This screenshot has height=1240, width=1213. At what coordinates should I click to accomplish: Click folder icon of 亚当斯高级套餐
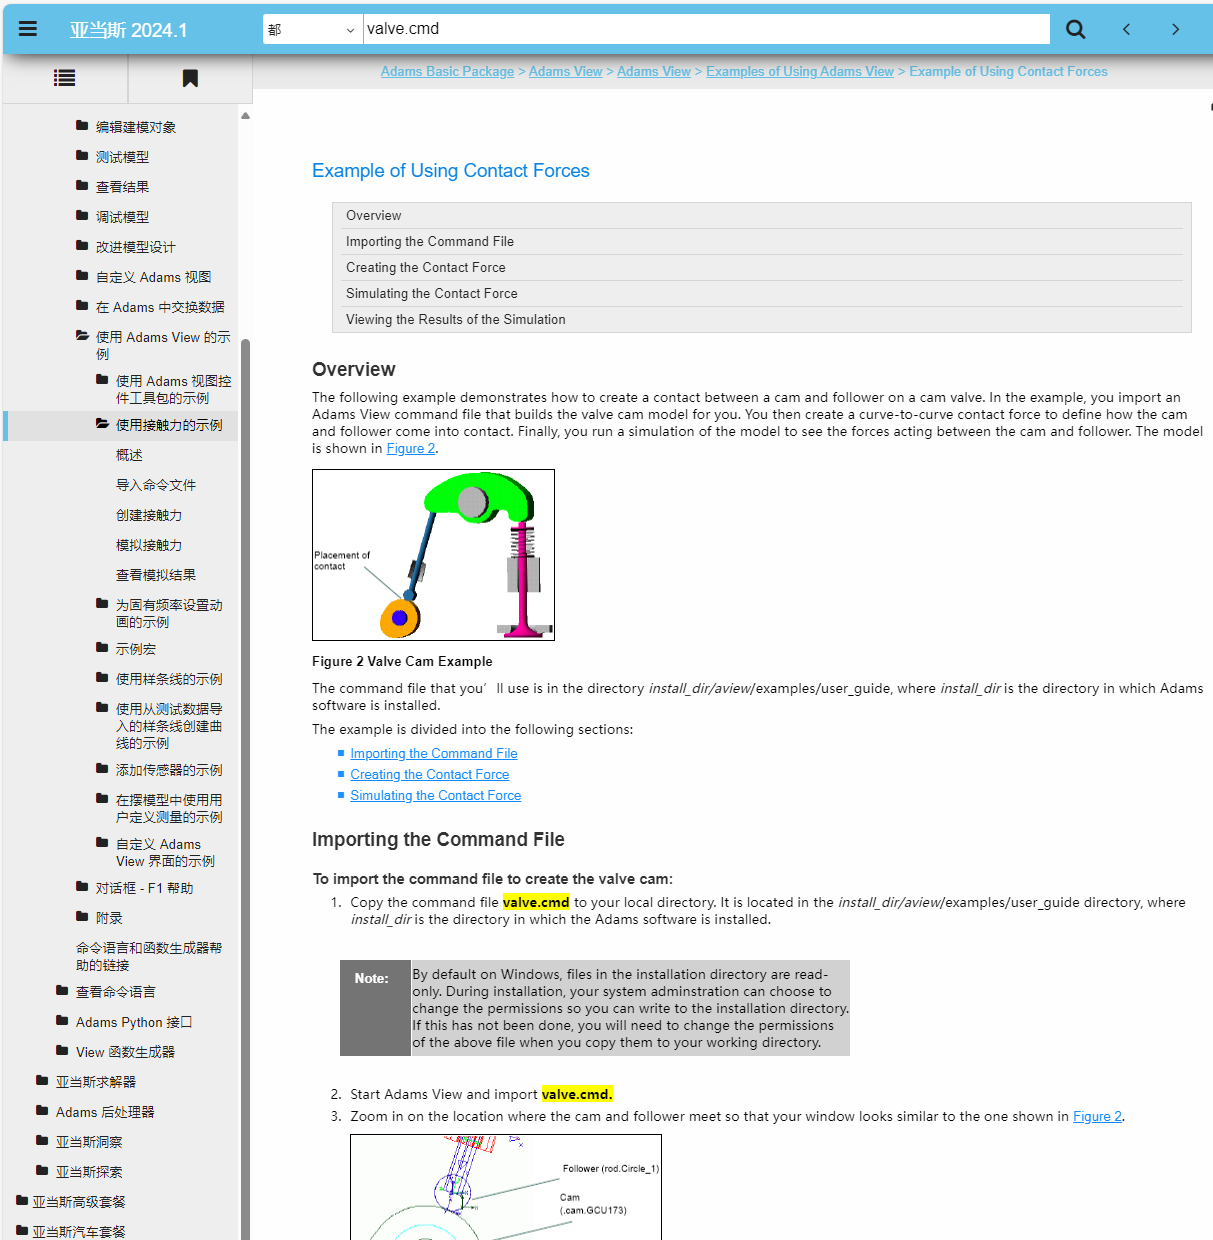coord(22,1201)
